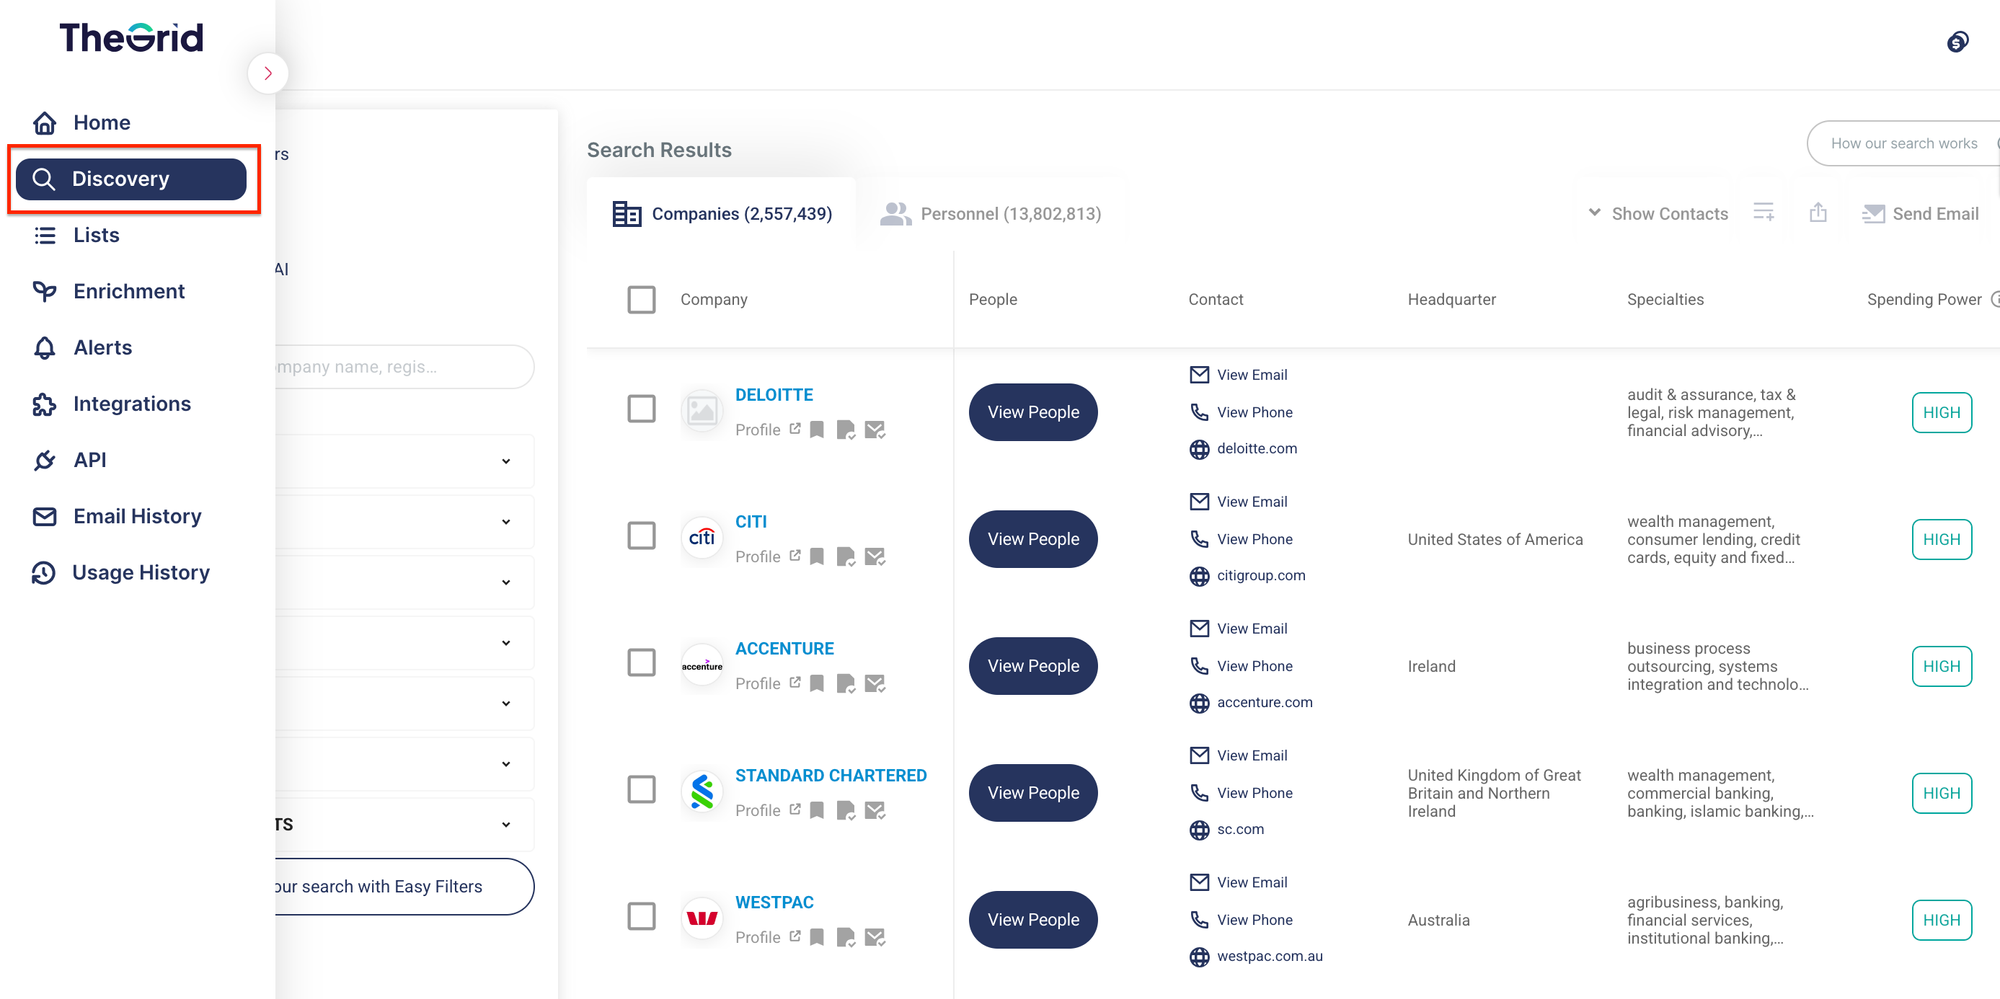This screenshot has height=999, width=2000.
Task: Click Deloitte email-verified envelope icon
Action: pyautogui.click(x=875, y=430)
